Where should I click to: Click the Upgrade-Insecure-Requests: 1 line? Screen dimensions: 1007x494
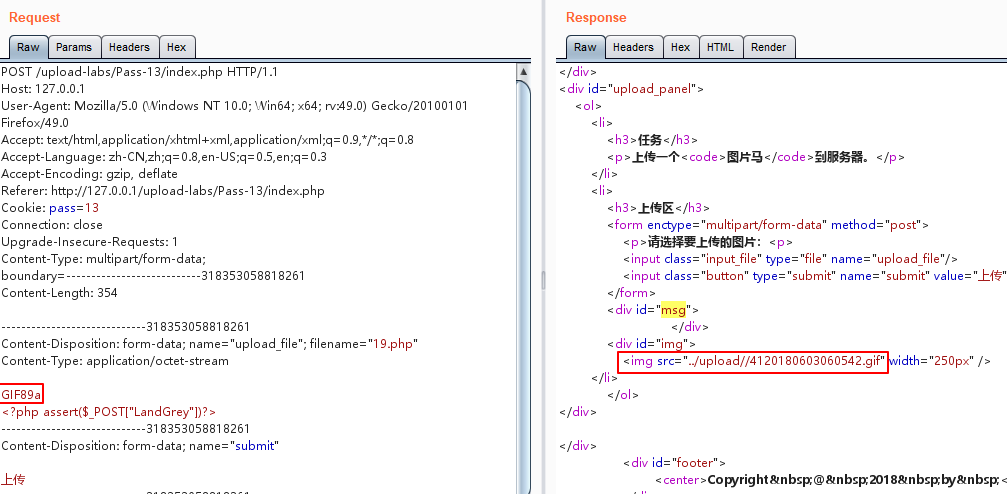[x=90, y=242]
